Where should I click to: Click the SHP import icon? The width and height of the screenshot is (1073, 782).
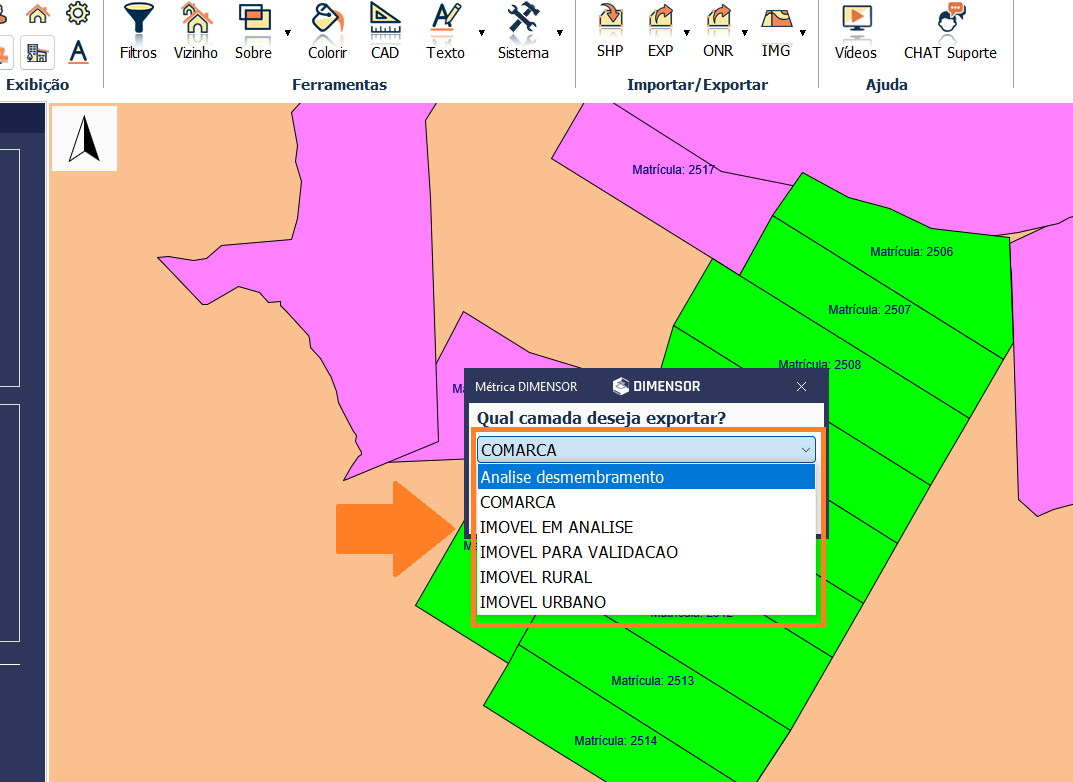610,30
